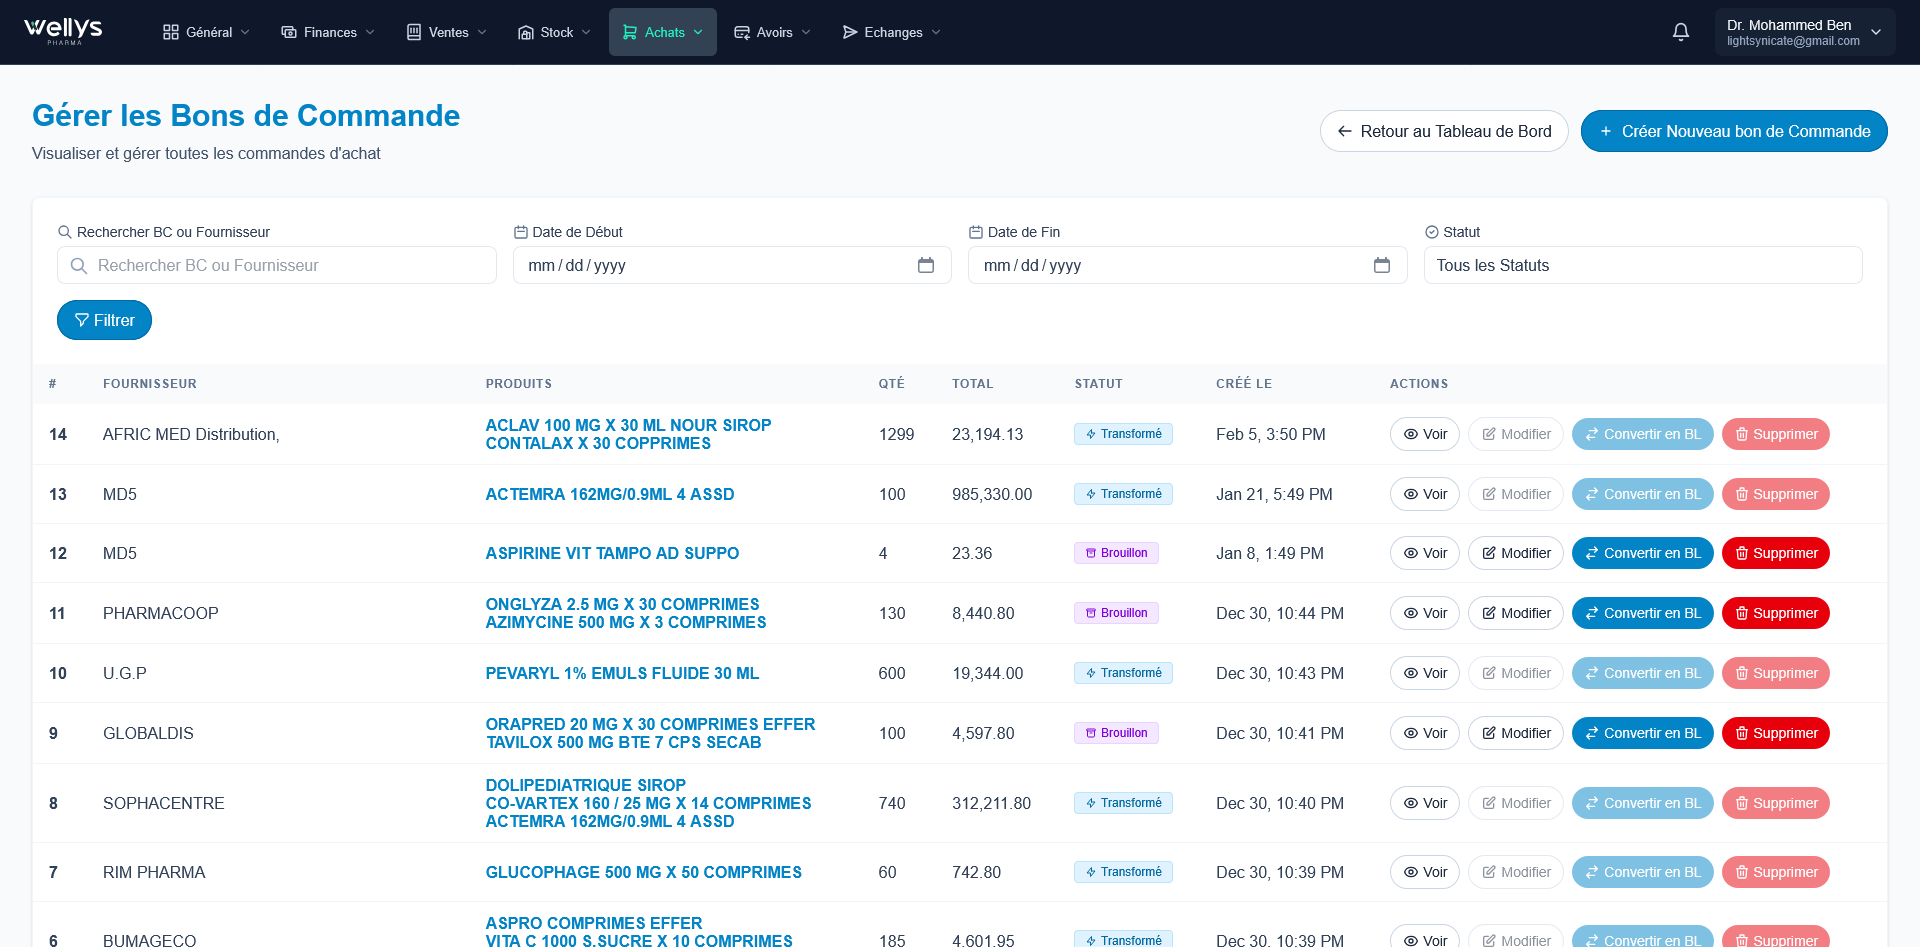Expand the Achats menu chevron
Viewport: 1920px width, 947px height.
point(700,31)
